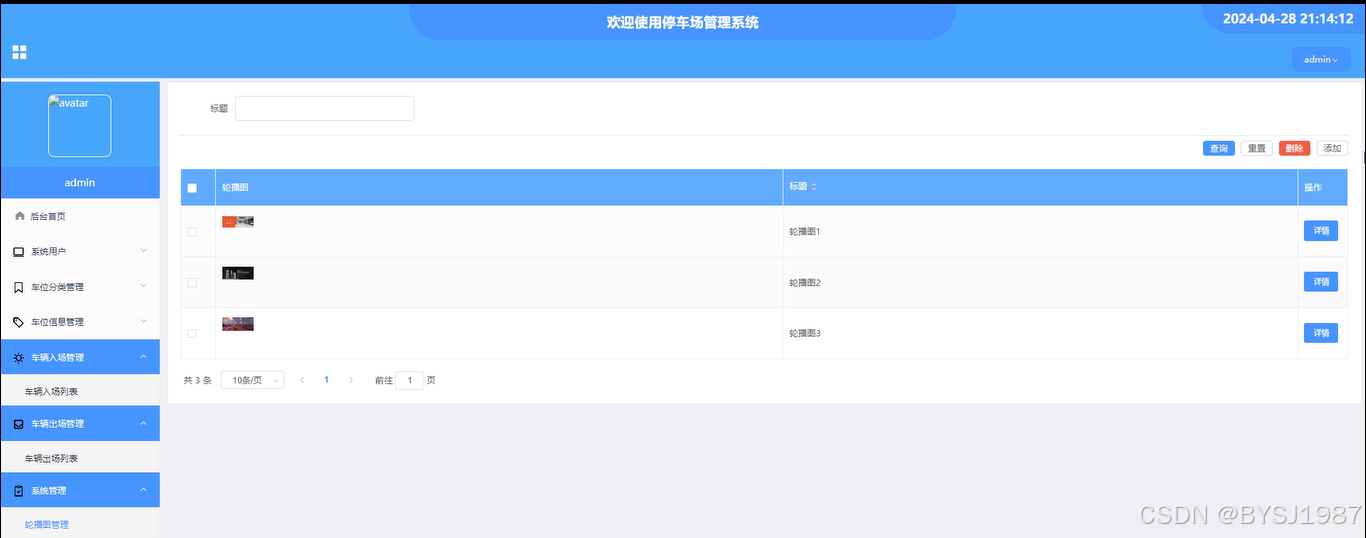Check the checkbox for 轮播图3 row

(x=192, y=333)
